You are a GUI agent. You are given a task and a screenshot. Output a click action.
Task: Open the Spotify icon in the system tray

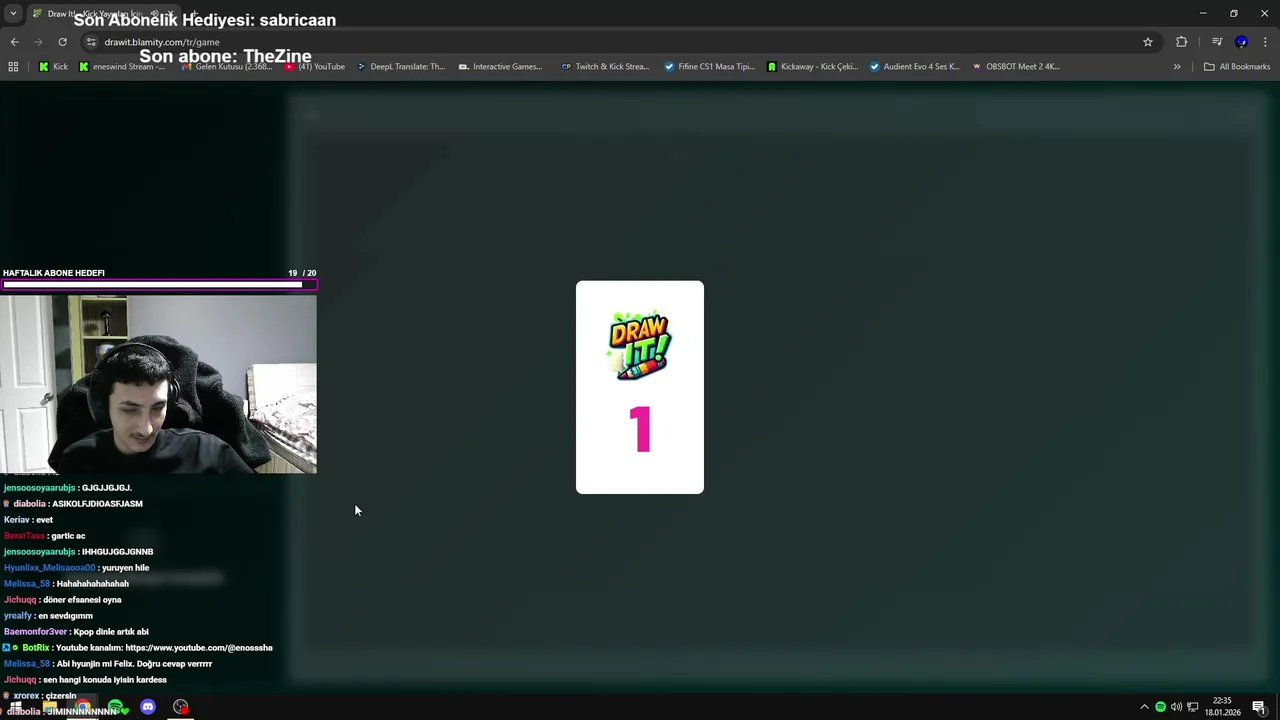pyautogui.click(x=1160, y=707)
